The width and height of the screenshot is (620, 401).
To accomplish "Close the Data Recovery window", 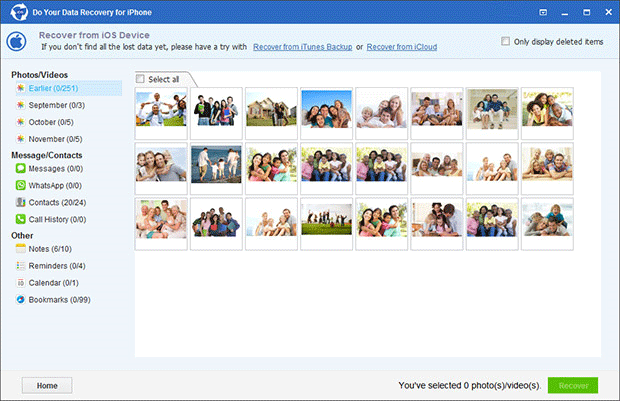I will [609, 12].
